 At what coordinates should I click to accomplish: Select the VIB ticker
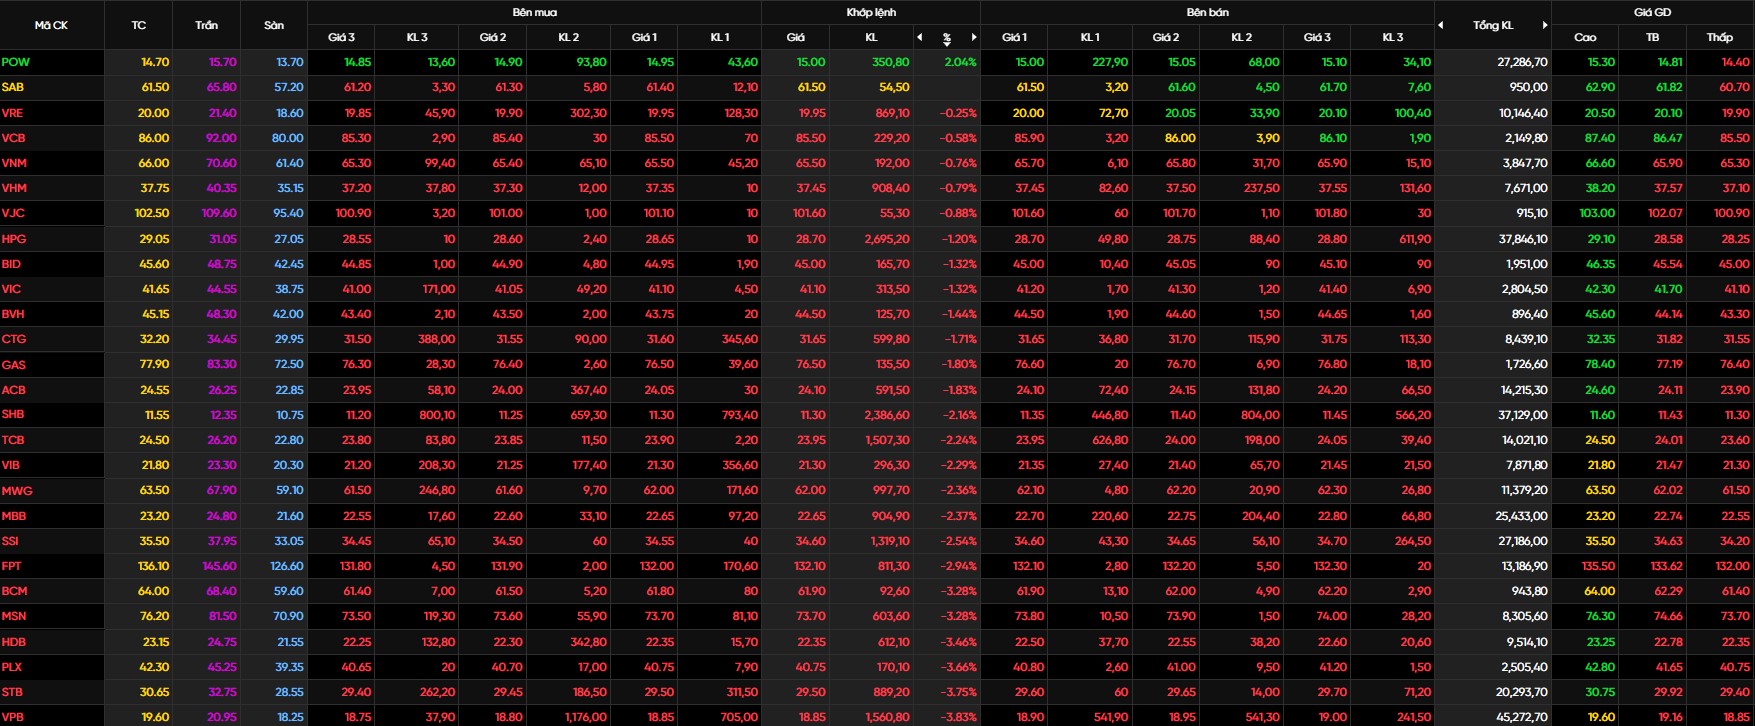(11, 465)
